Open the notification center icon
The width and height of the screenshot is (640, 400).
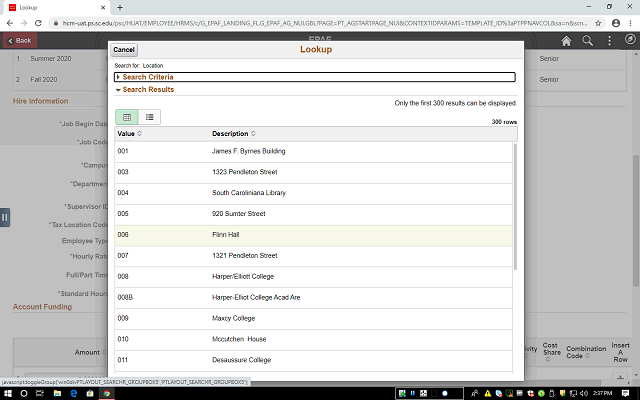tap(625, 393)
